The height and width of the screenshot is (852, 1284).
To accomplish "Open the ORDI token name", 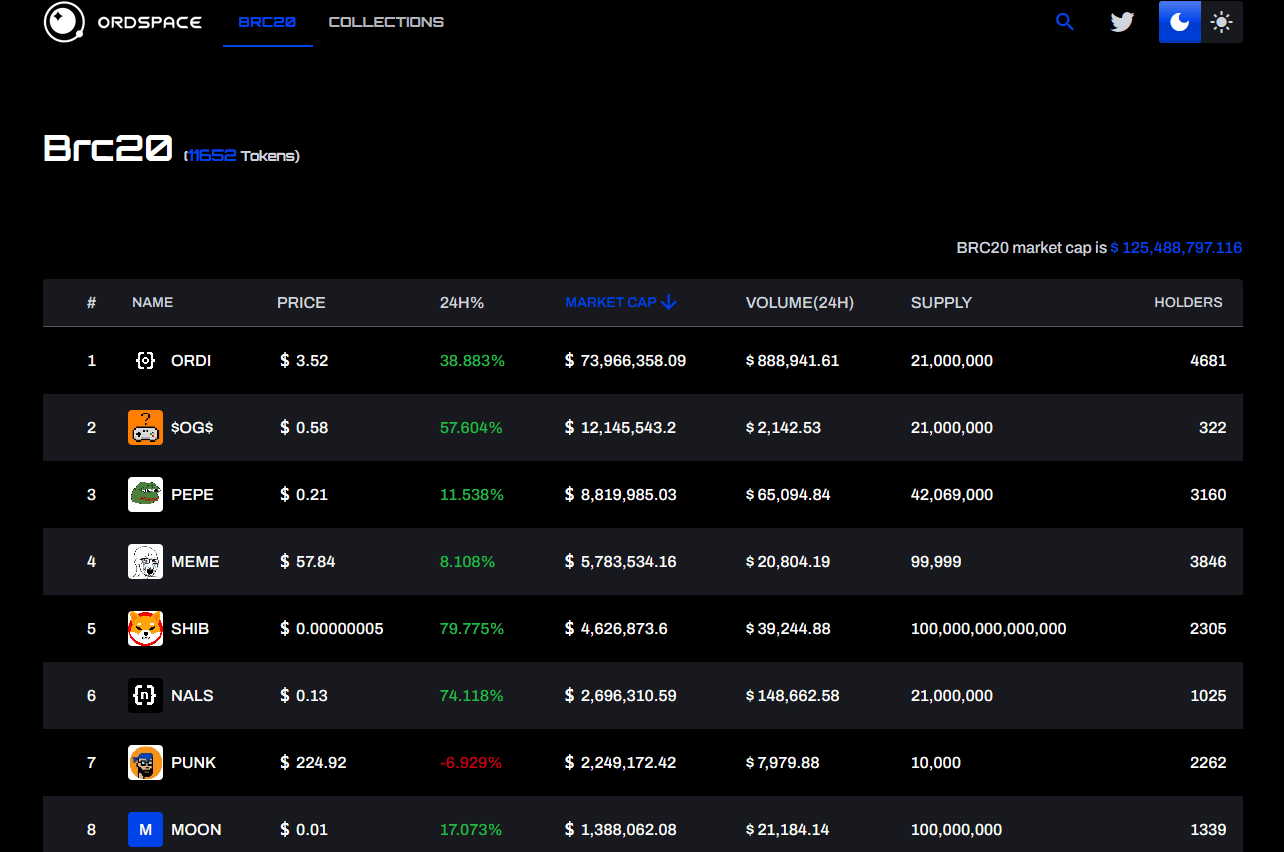I will (191, 360).
